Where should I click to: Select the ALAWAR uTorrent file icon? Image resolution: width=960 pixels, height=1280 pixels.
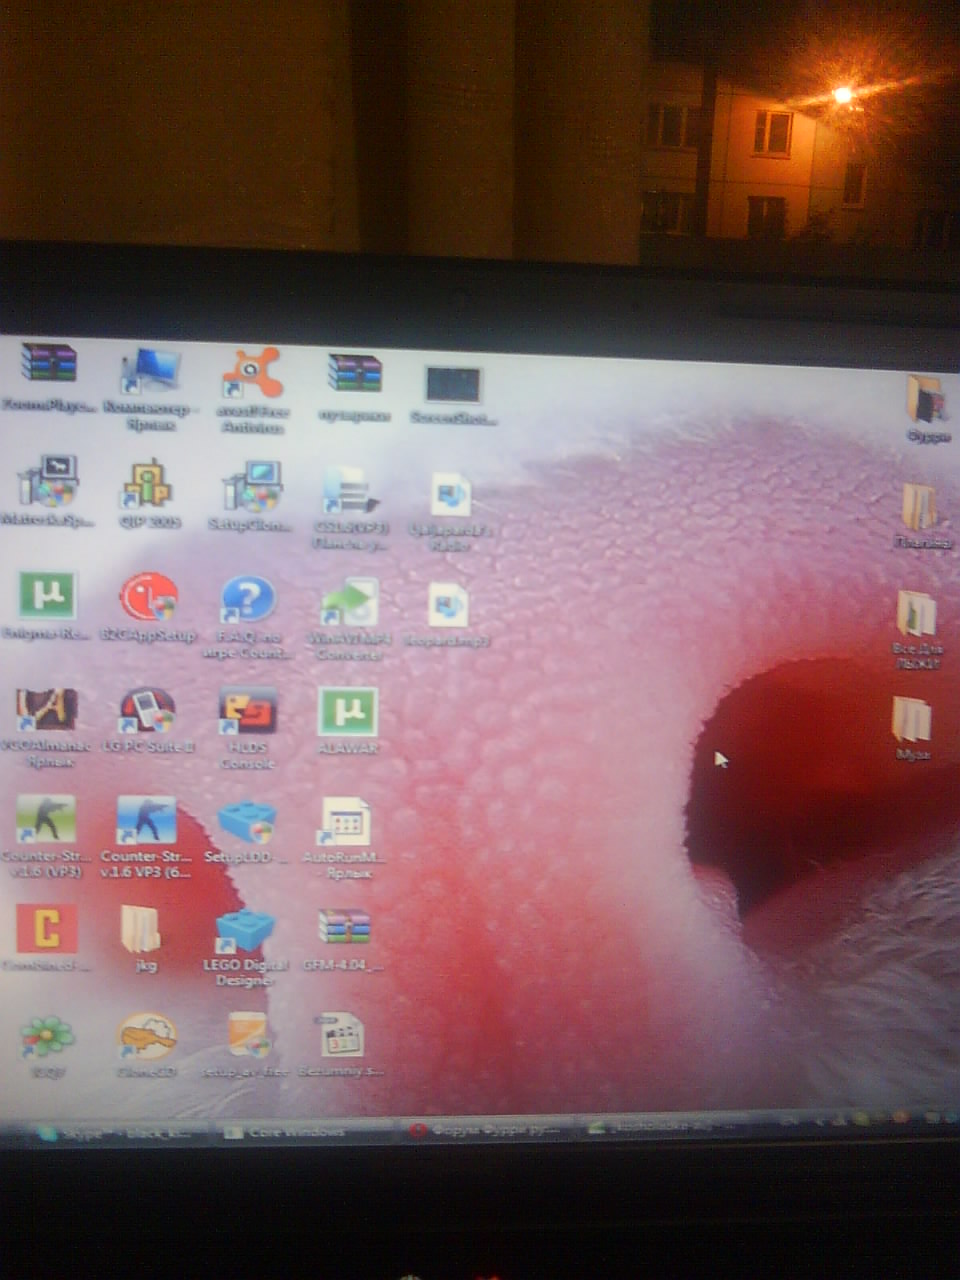click(x=347, y=712)
